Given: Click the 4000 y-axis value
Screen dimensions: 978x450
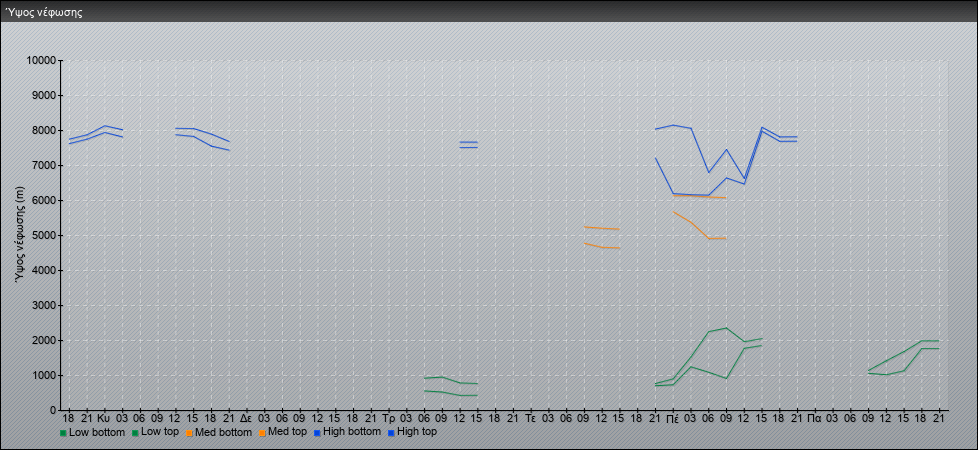Looking at the screenshot, I should [x=44, y=270].
